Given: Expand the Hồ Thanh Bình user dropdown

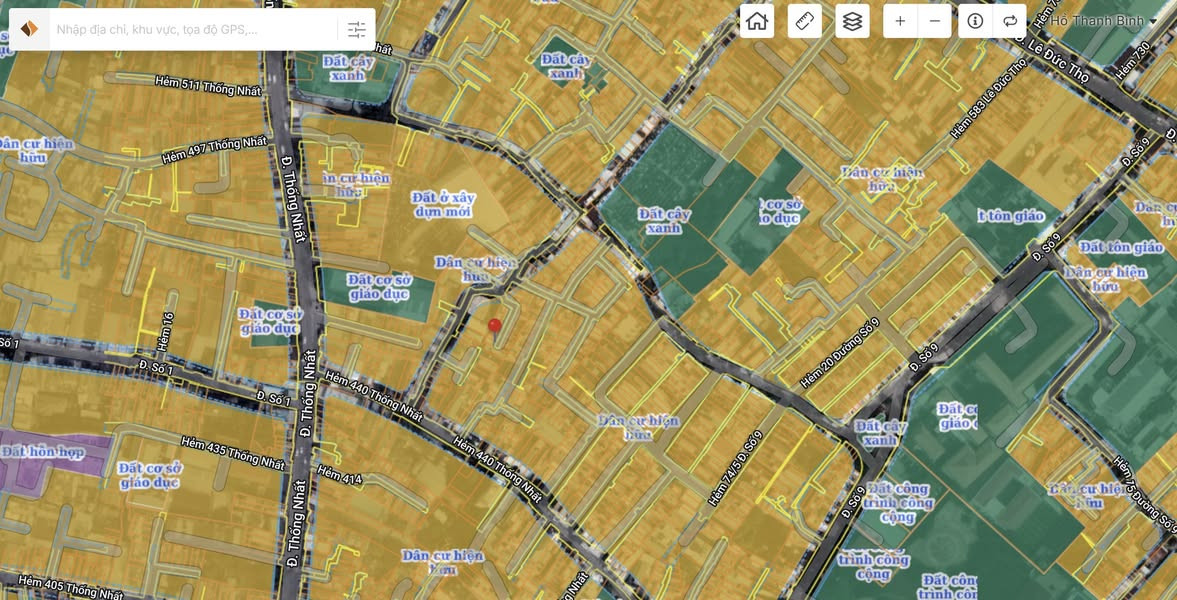Looking at the screenshot, I should pos(1103,21).
